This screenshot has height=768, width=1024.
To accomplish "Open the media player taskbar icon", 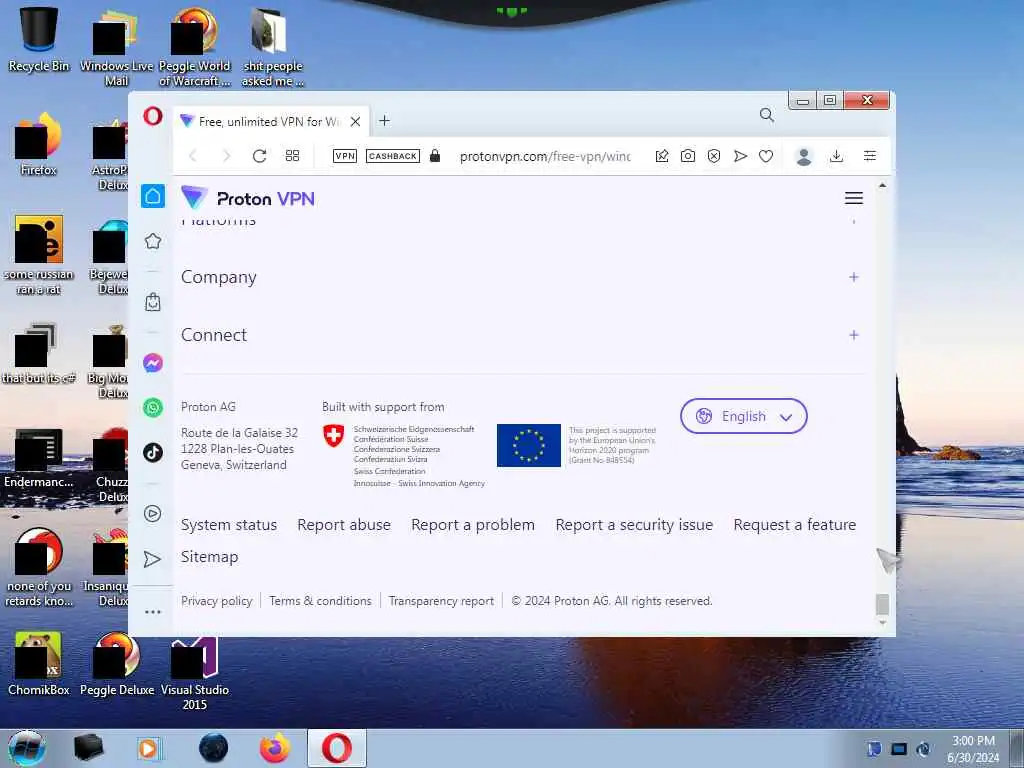I will [150, 748].
